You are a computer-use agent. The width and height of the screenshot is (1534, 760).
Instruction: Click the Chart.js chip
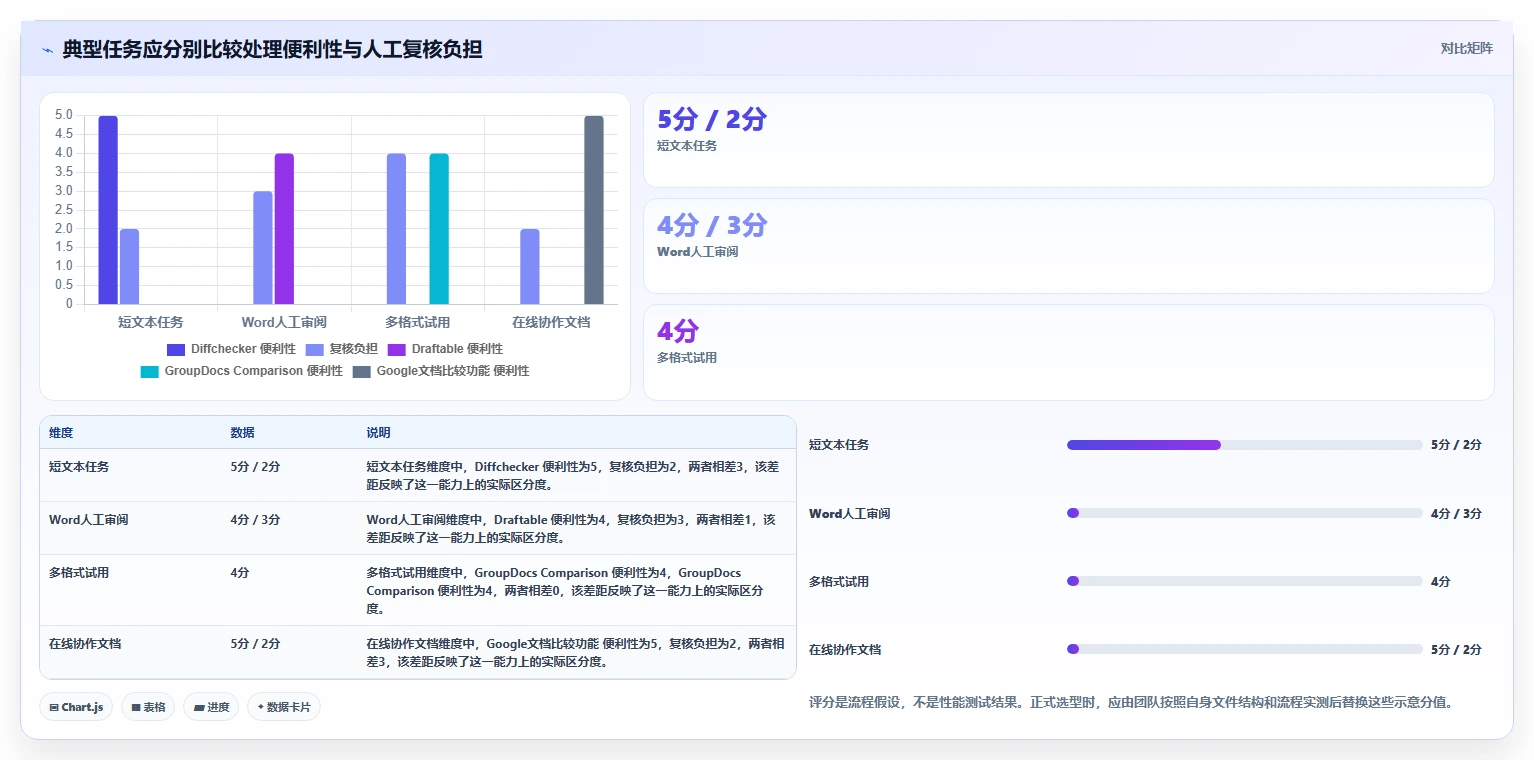pyautogui.click(x=77, y=707)
